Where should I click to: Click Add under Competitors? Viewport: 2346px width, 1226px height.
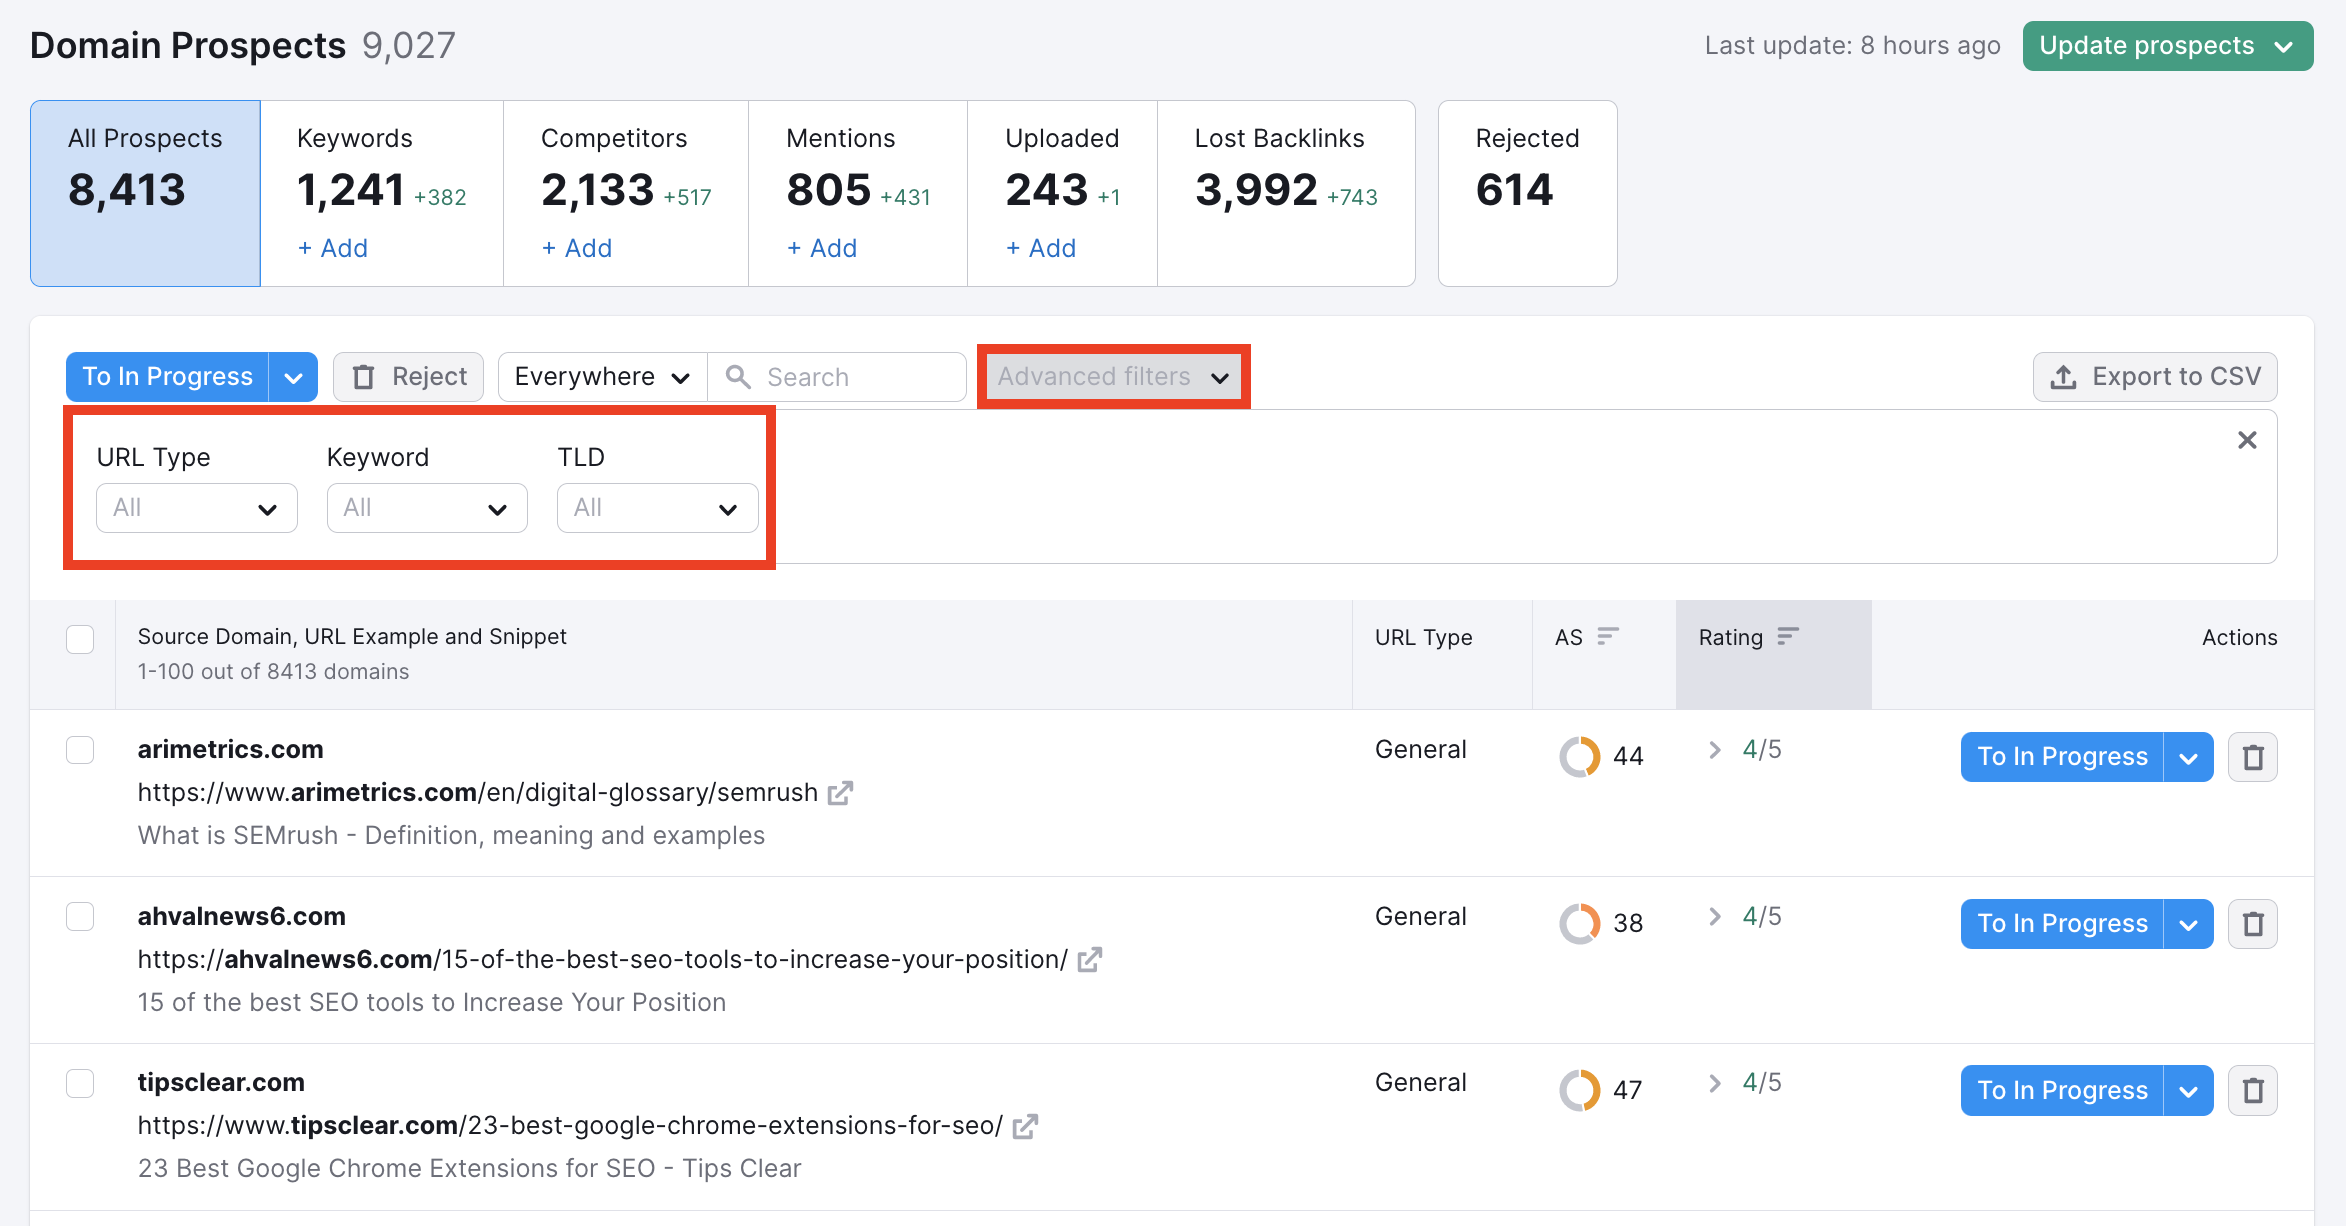click(x=576, y=248)
